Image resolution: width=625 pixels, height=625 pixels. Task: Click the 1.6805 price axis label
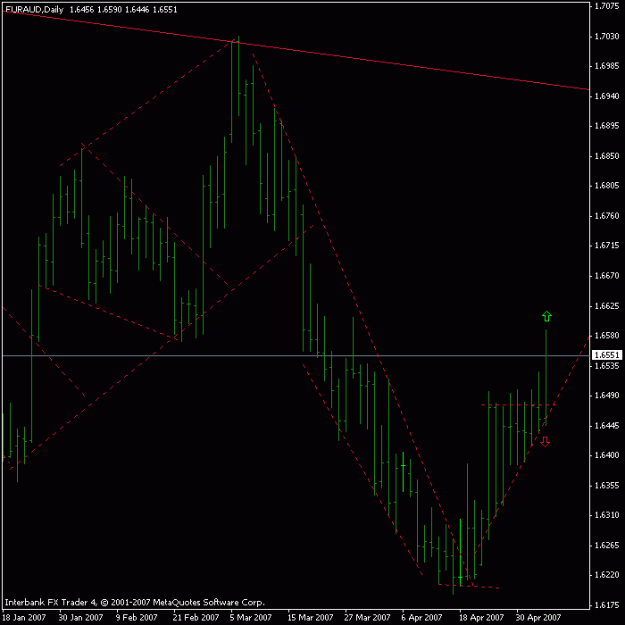[607, 186]
